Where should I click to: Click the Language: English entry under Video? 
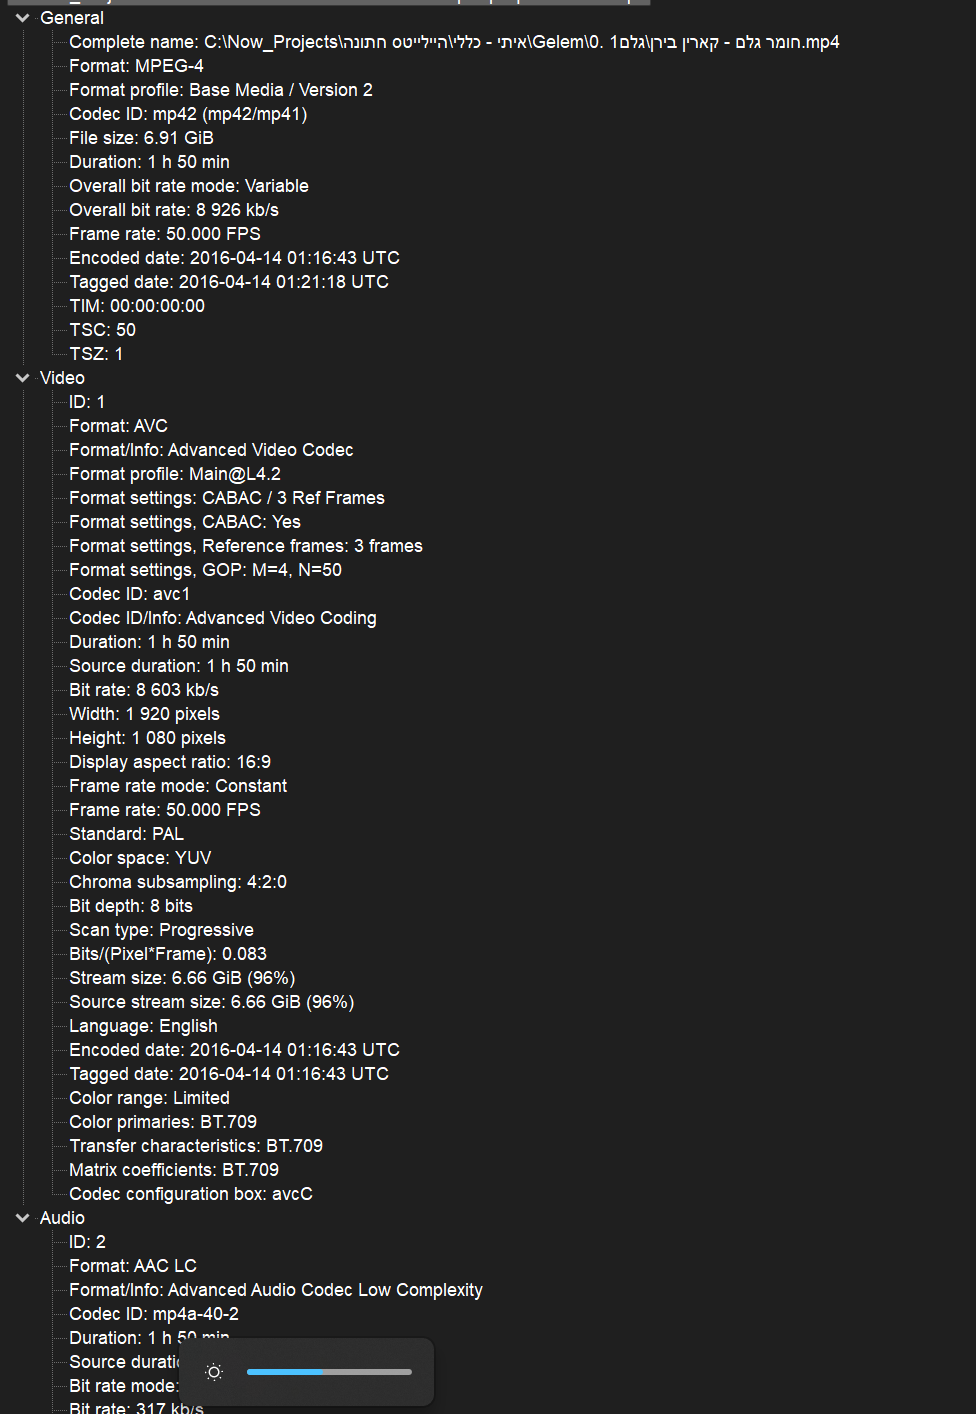coord(143,1025)
